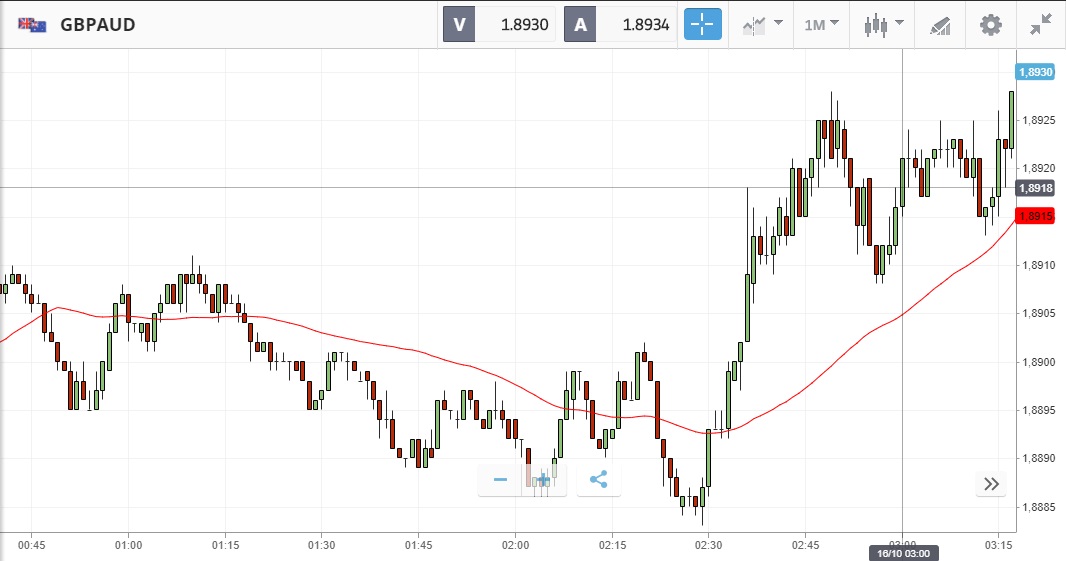Click the 01:45 time axis label

click(x=418, y=545)
